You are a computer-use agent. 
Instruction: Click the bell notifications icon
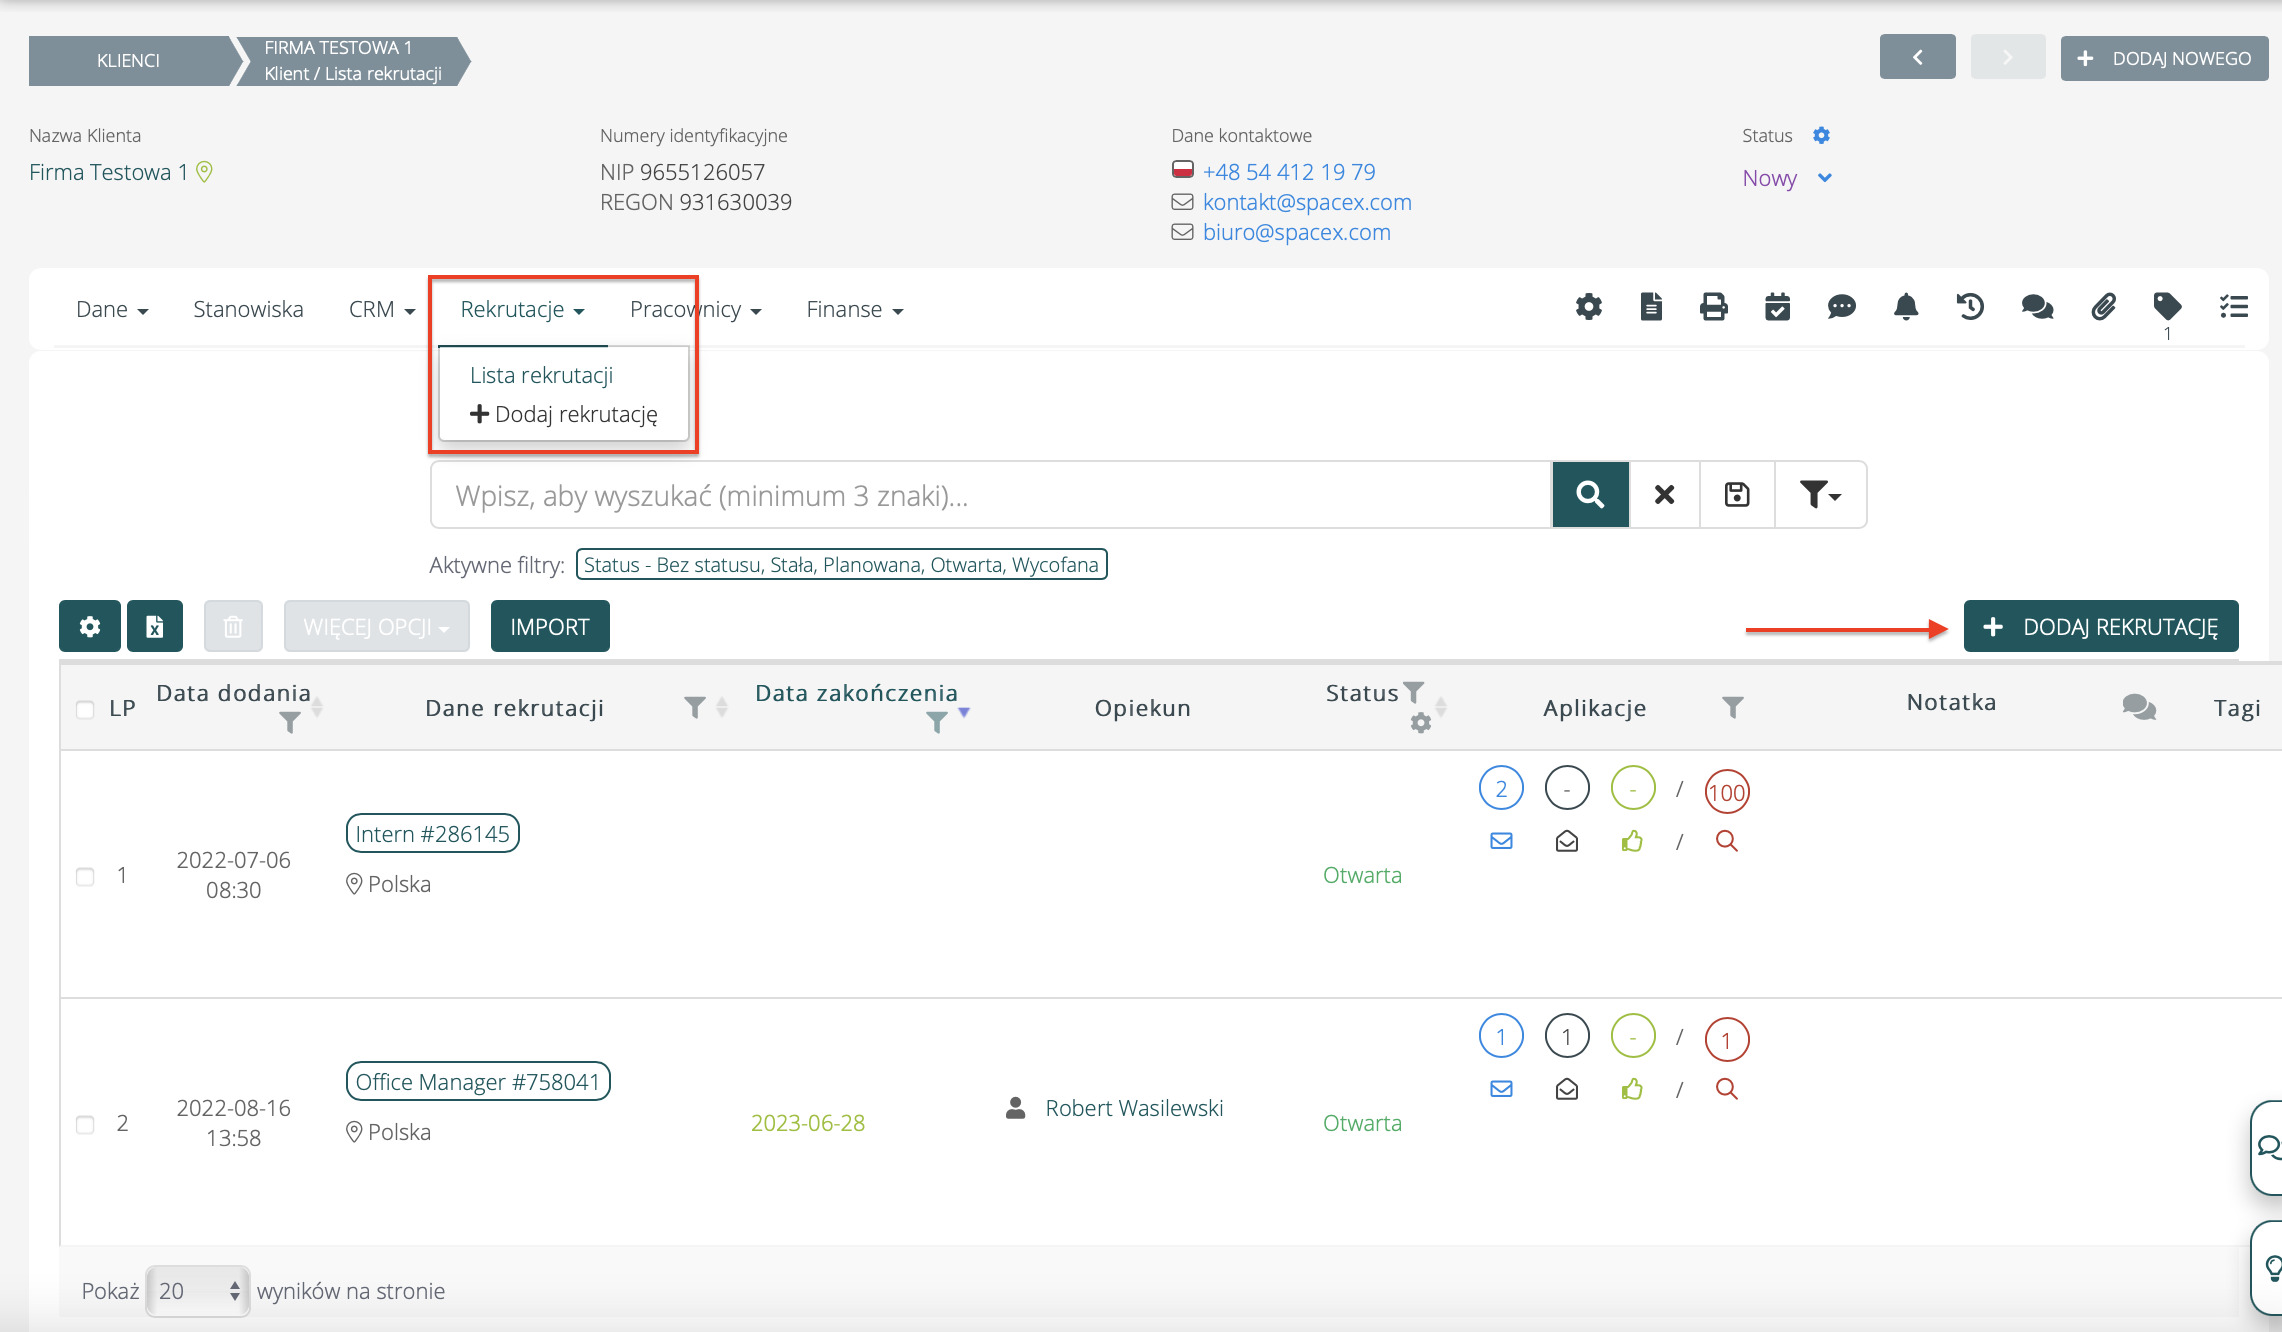(1906, 307)
